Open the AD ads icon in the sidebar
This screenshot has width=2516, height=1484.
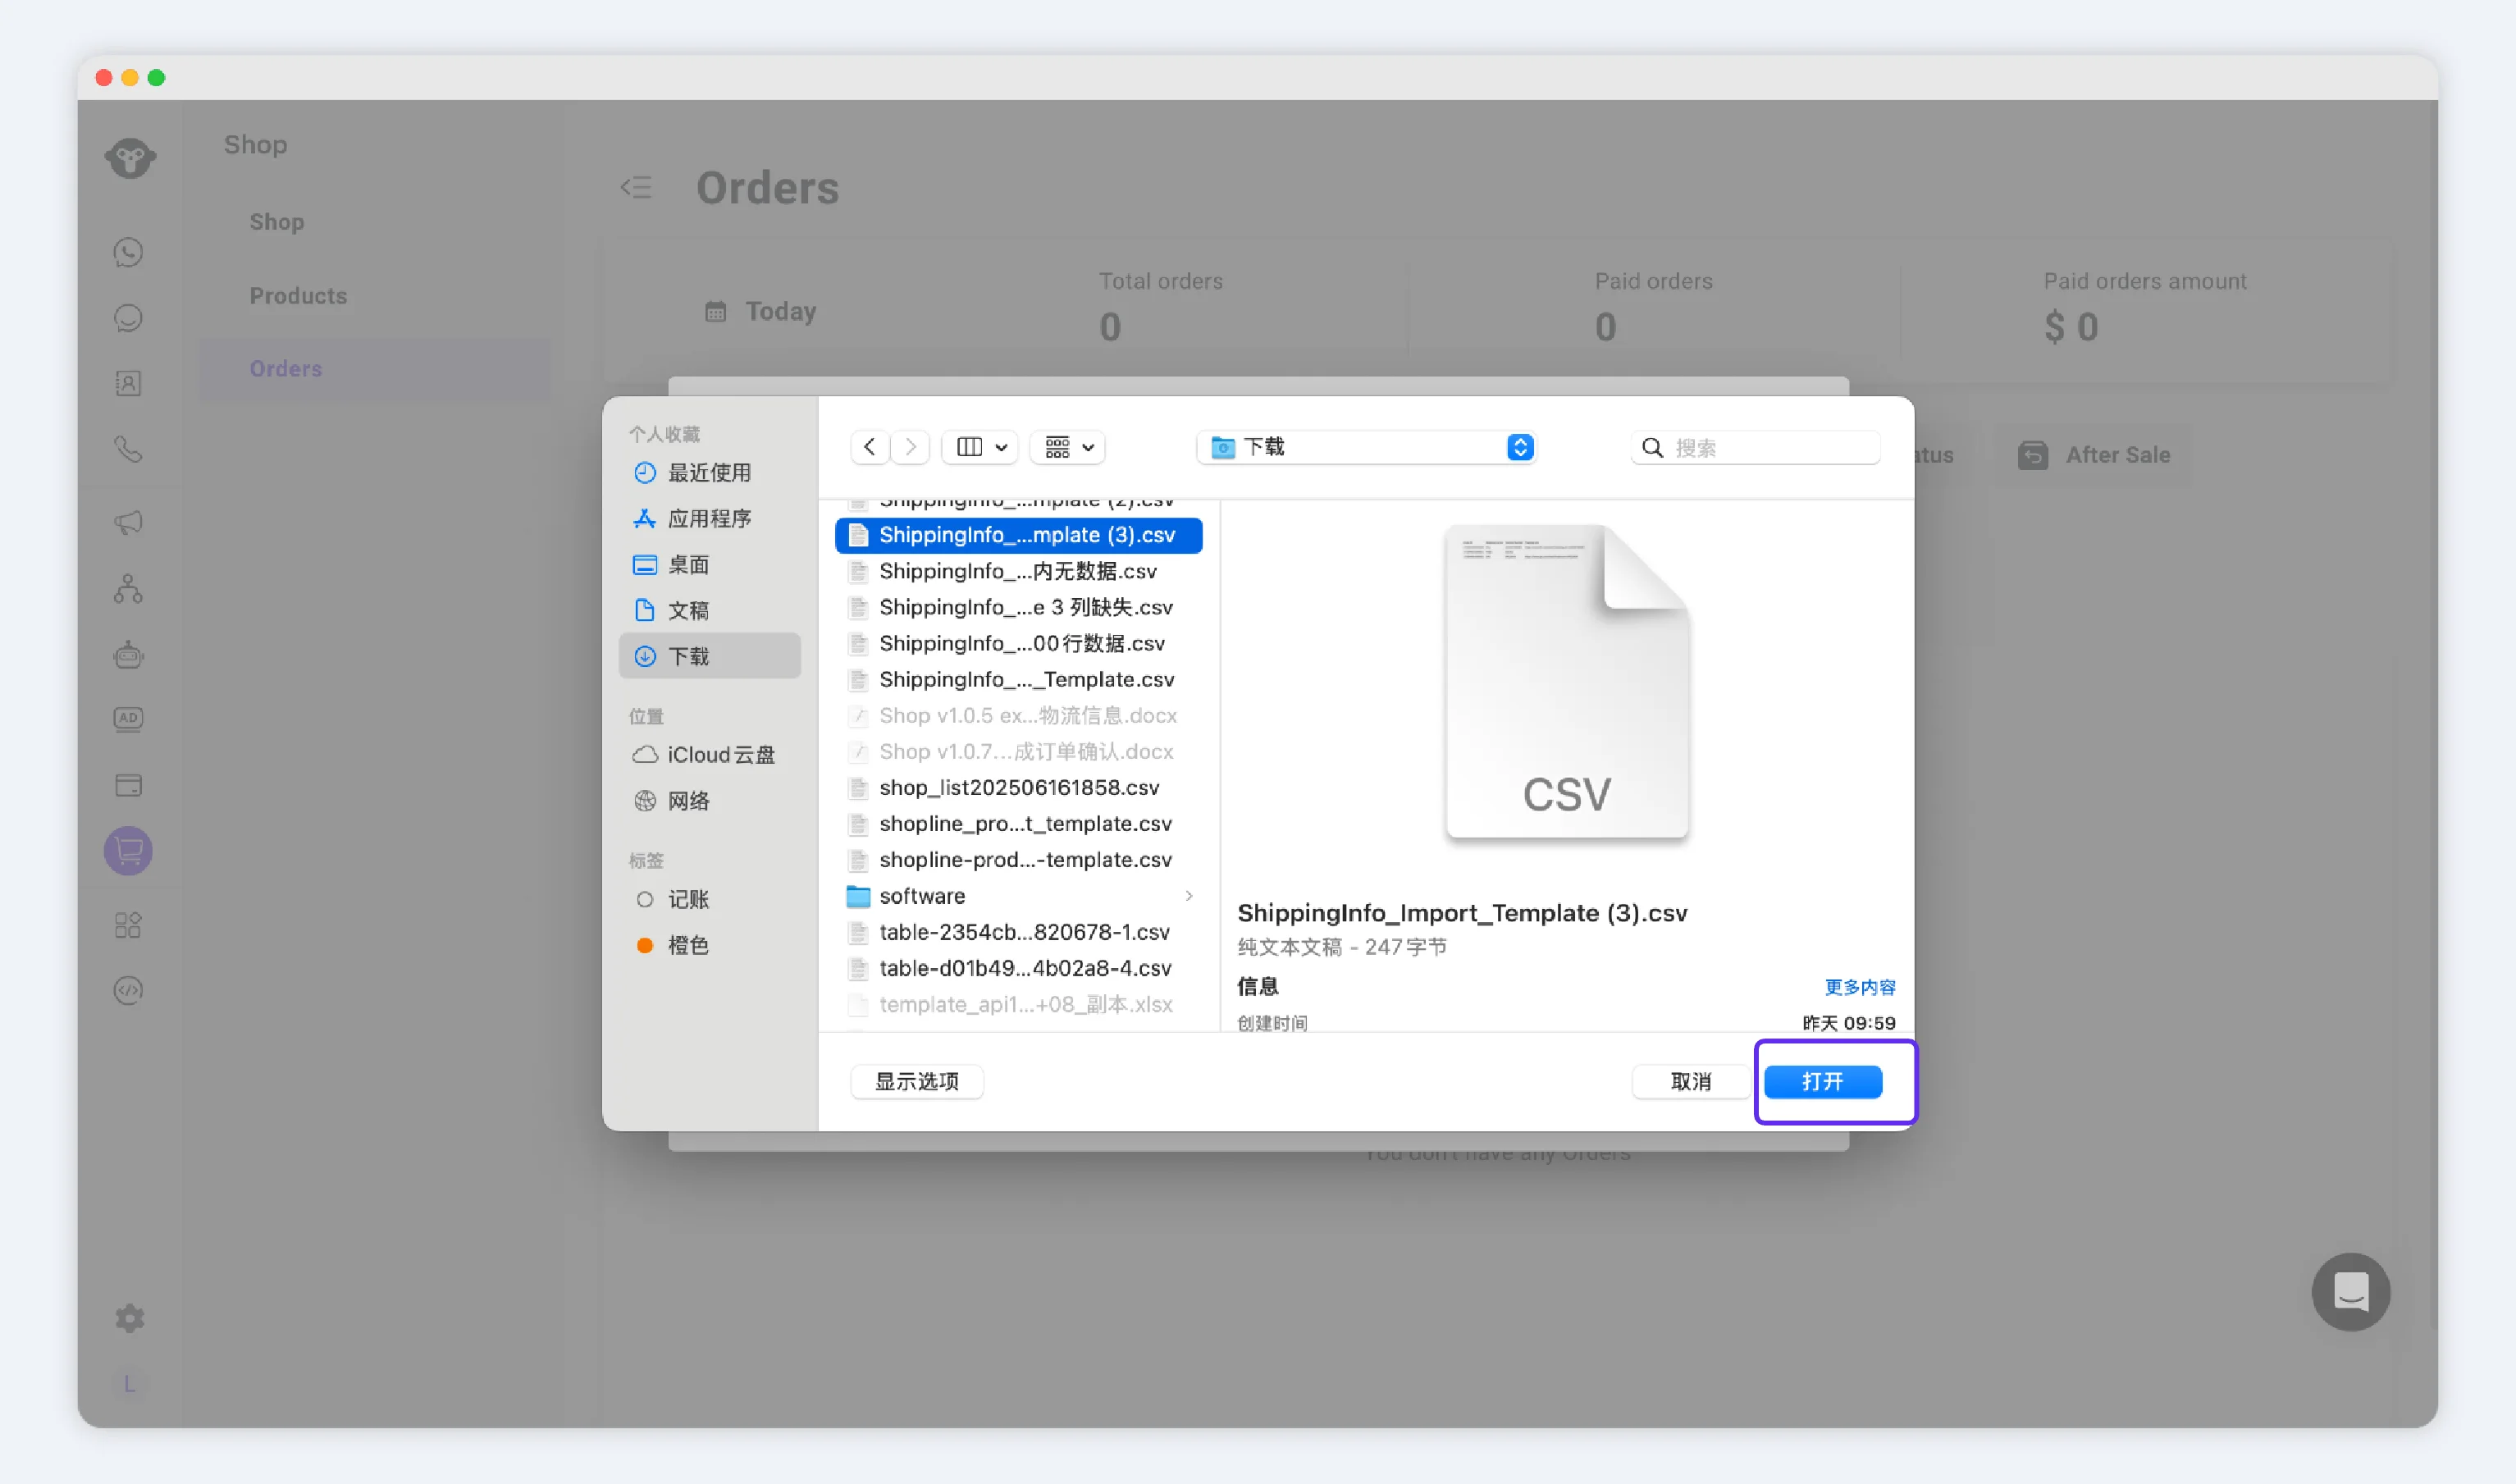coord(128,719)
